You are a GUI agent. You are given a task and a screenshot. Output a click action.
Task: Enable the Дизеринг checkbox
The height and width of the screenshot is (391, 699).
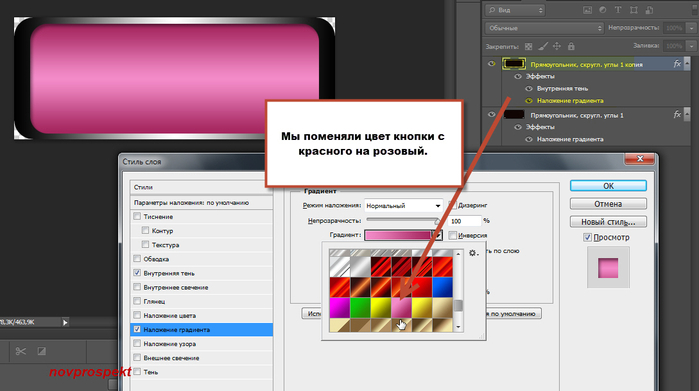tap(452, 205)
